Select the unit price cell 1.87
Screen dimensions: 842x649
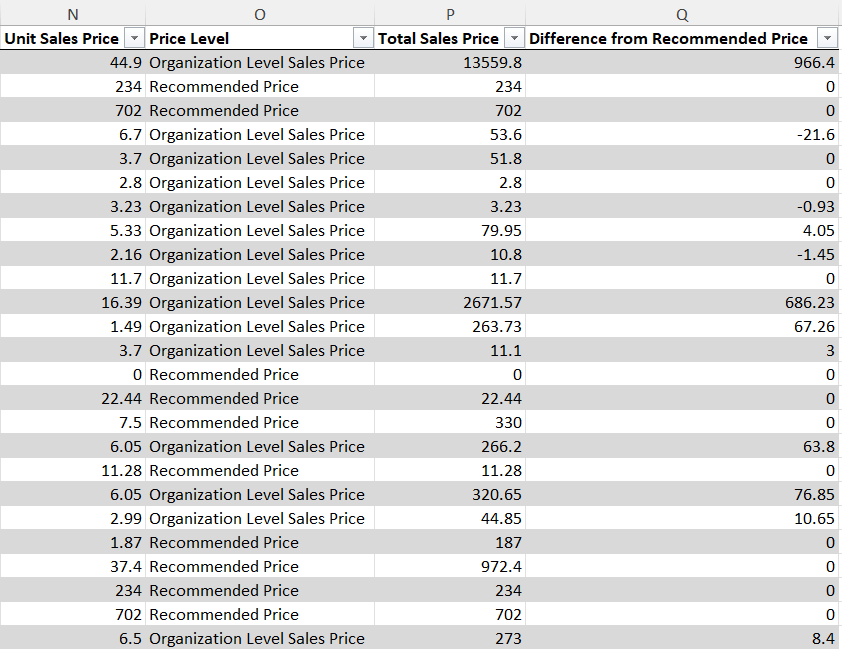(72, 542)
